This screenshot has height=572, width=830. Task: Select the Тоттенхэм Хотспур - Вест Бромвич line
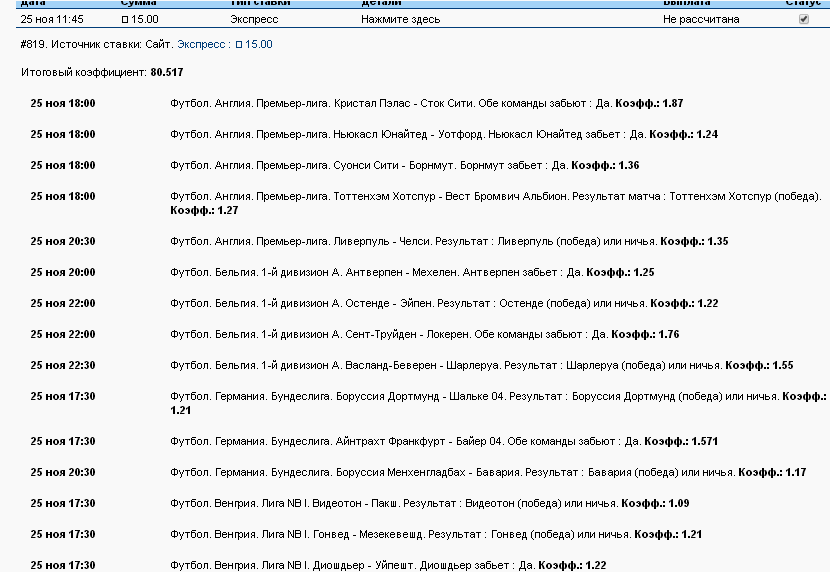click(495, 203)
